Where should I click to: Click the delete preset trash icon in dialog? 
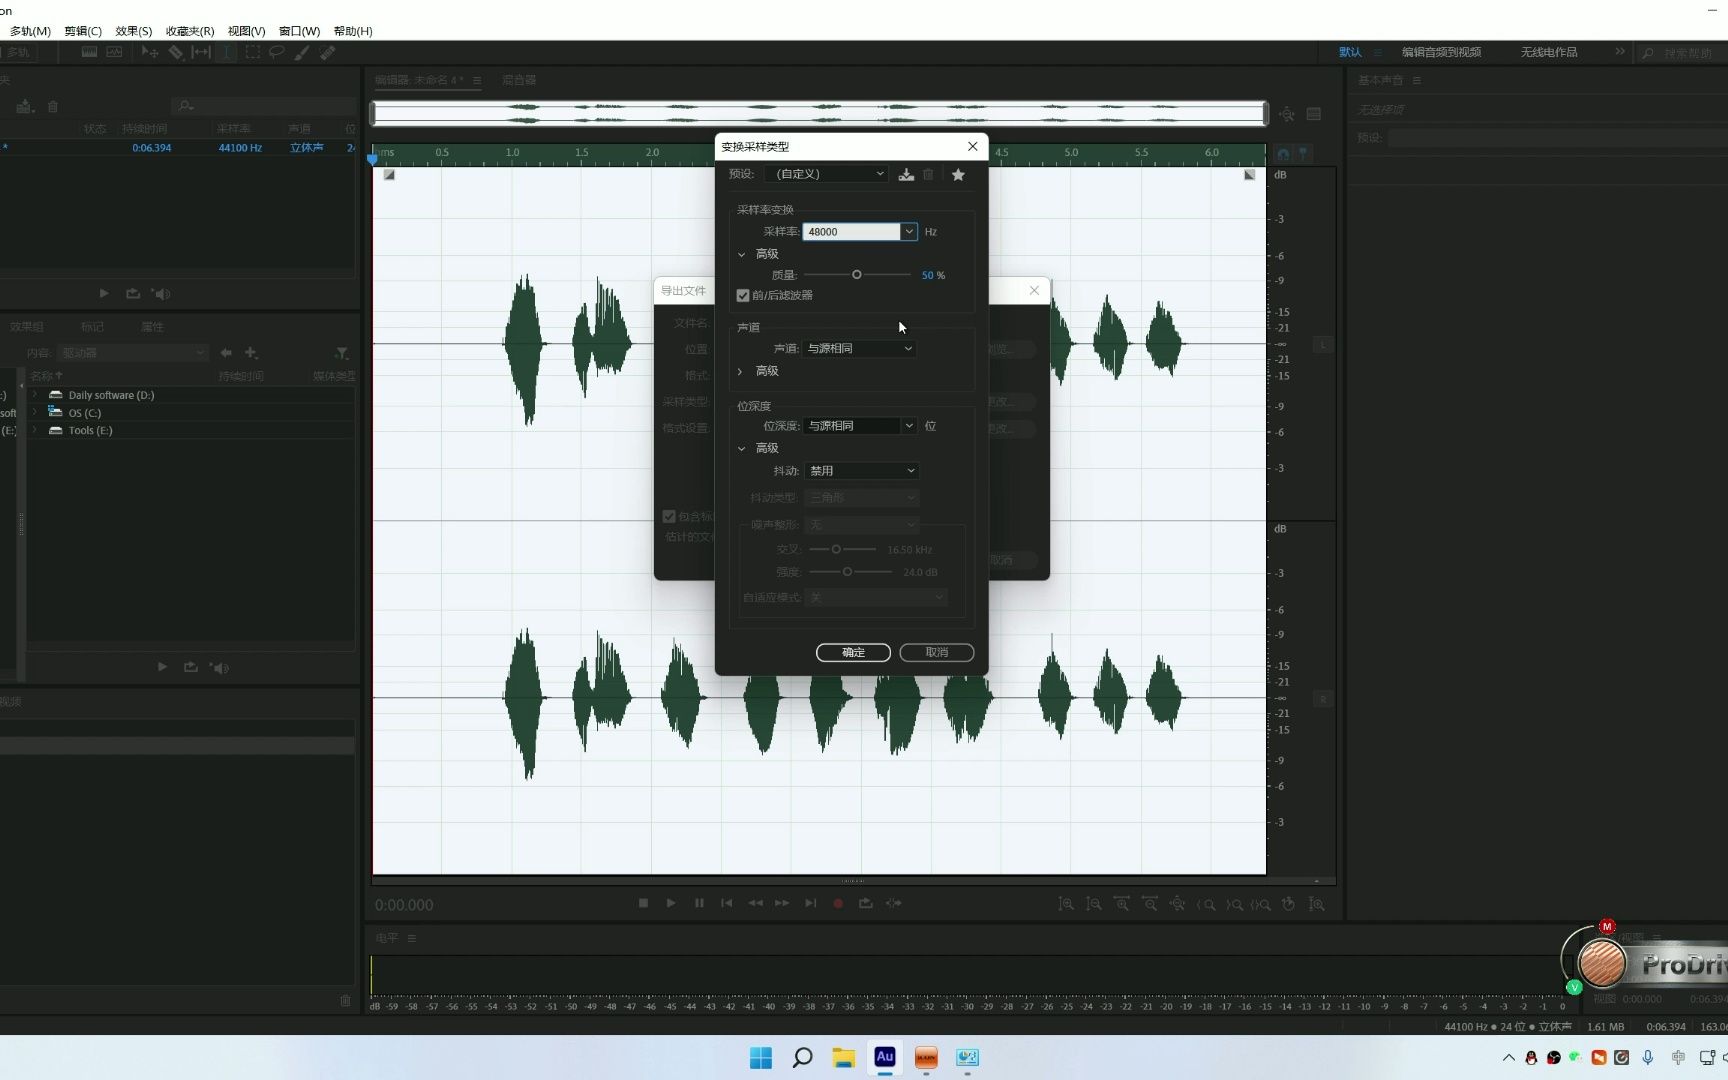click(x=928, y=174)
